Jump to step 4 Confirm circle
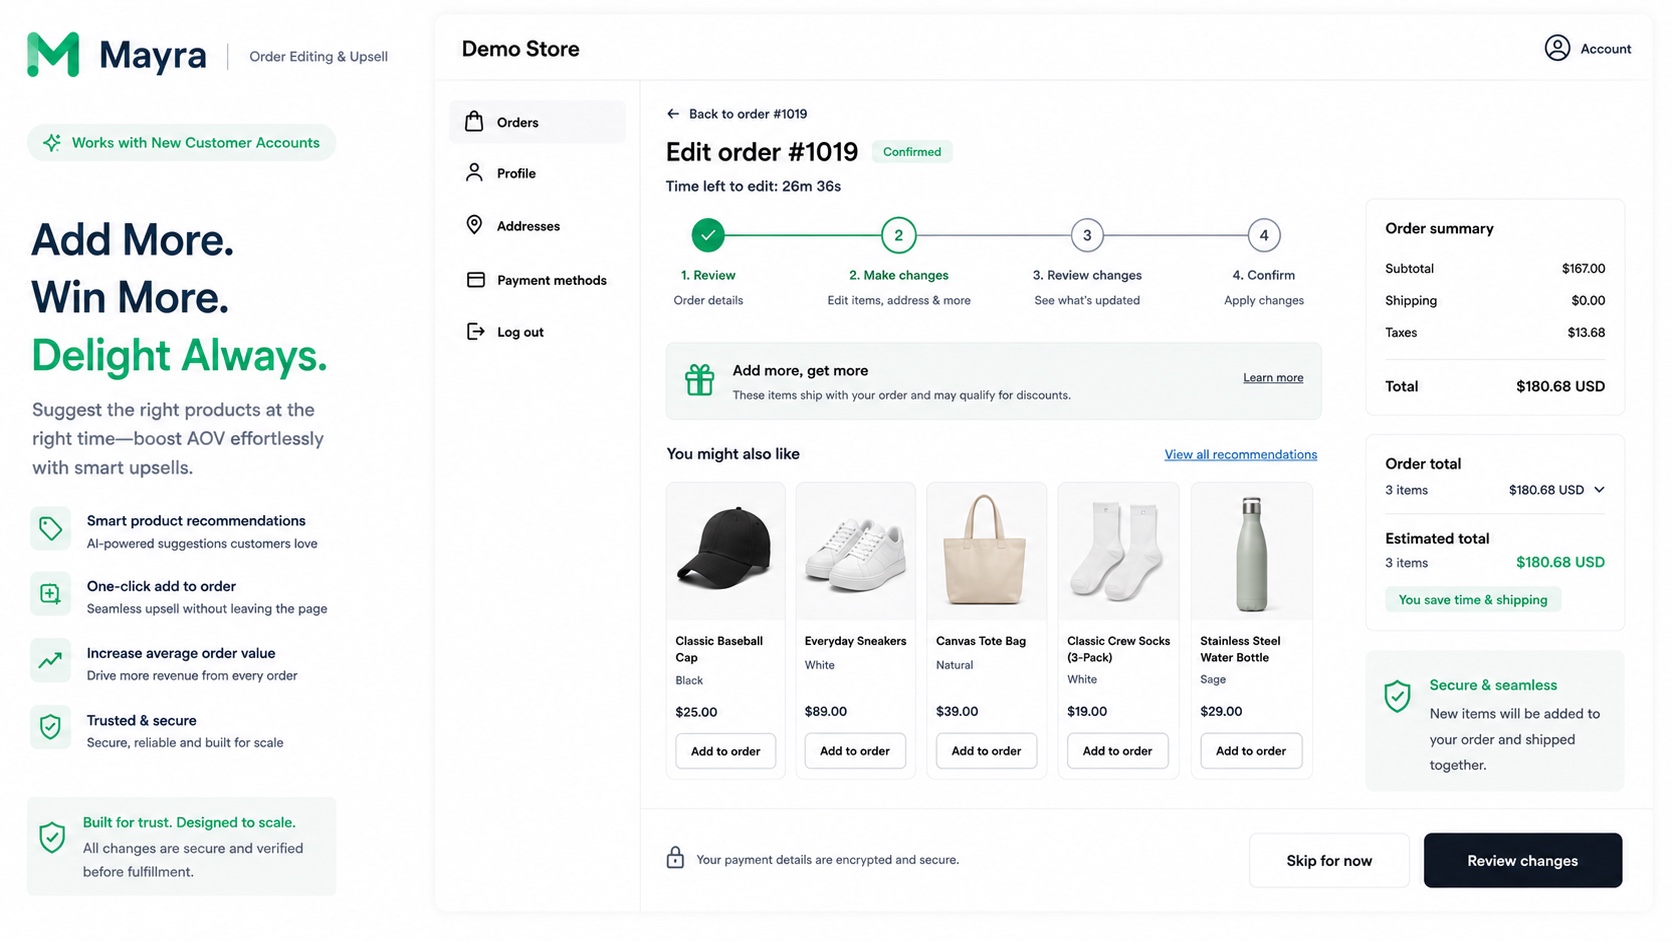This screenshot has width=1672, height=941. 1264,235
